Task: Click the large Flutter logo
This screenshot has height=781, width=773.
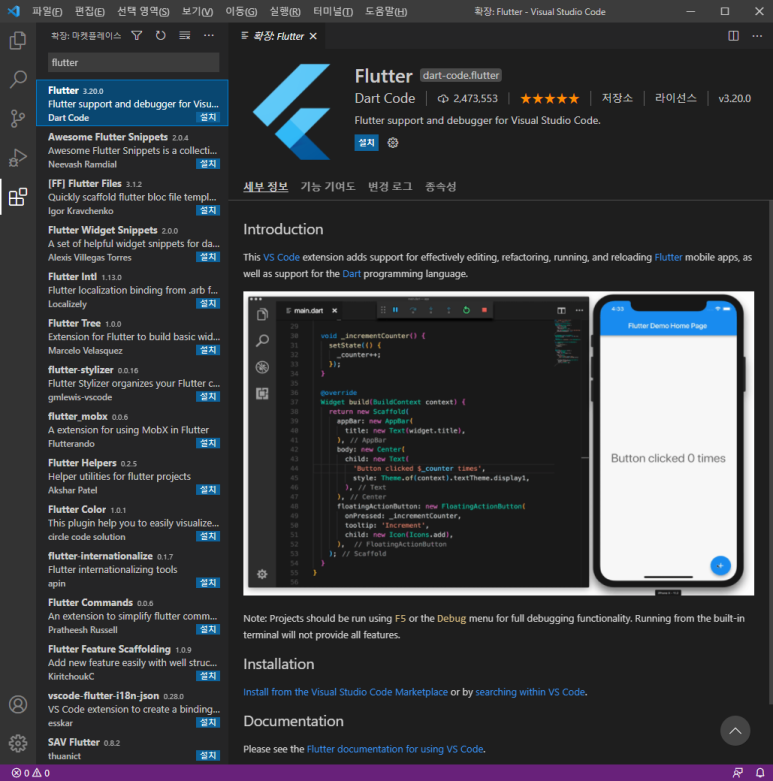Action: pos(292,112)
